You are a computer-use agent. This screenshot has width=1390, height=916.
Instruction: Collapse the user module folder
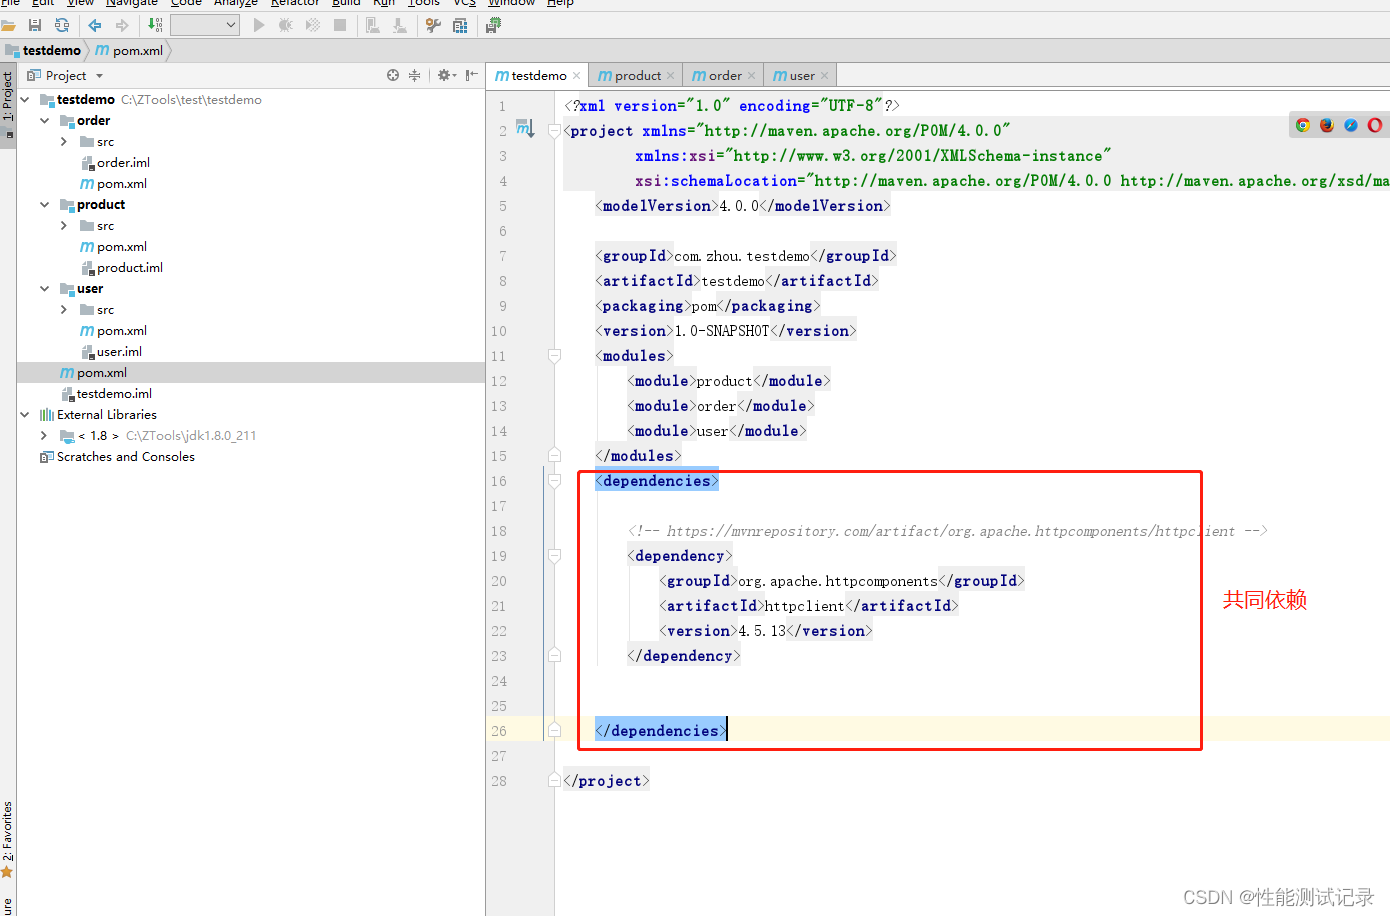(44, 289)
